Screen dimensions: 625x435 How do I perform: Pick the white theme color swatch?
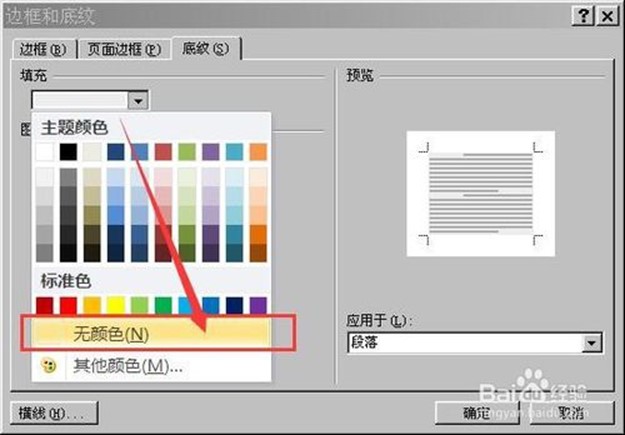coord(44,152)
